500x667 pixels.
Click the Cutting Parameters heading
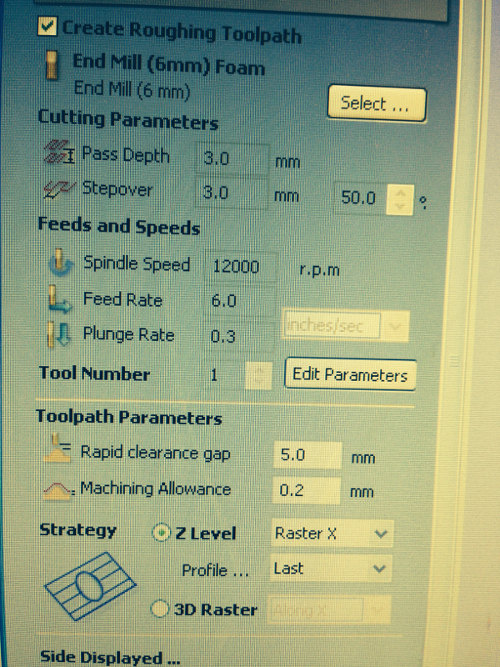click(128, 120)
